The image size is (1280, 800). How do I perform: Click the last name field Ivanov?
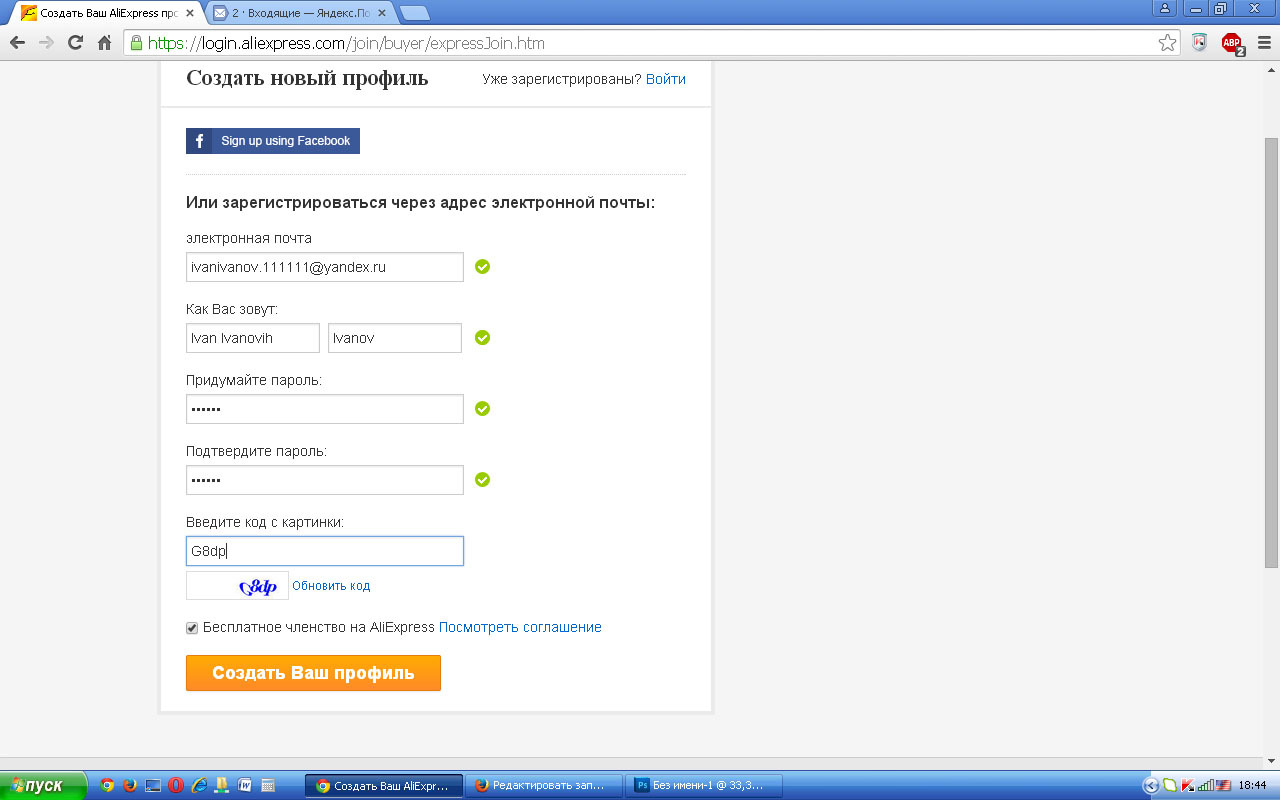click(x=395, y=338)
